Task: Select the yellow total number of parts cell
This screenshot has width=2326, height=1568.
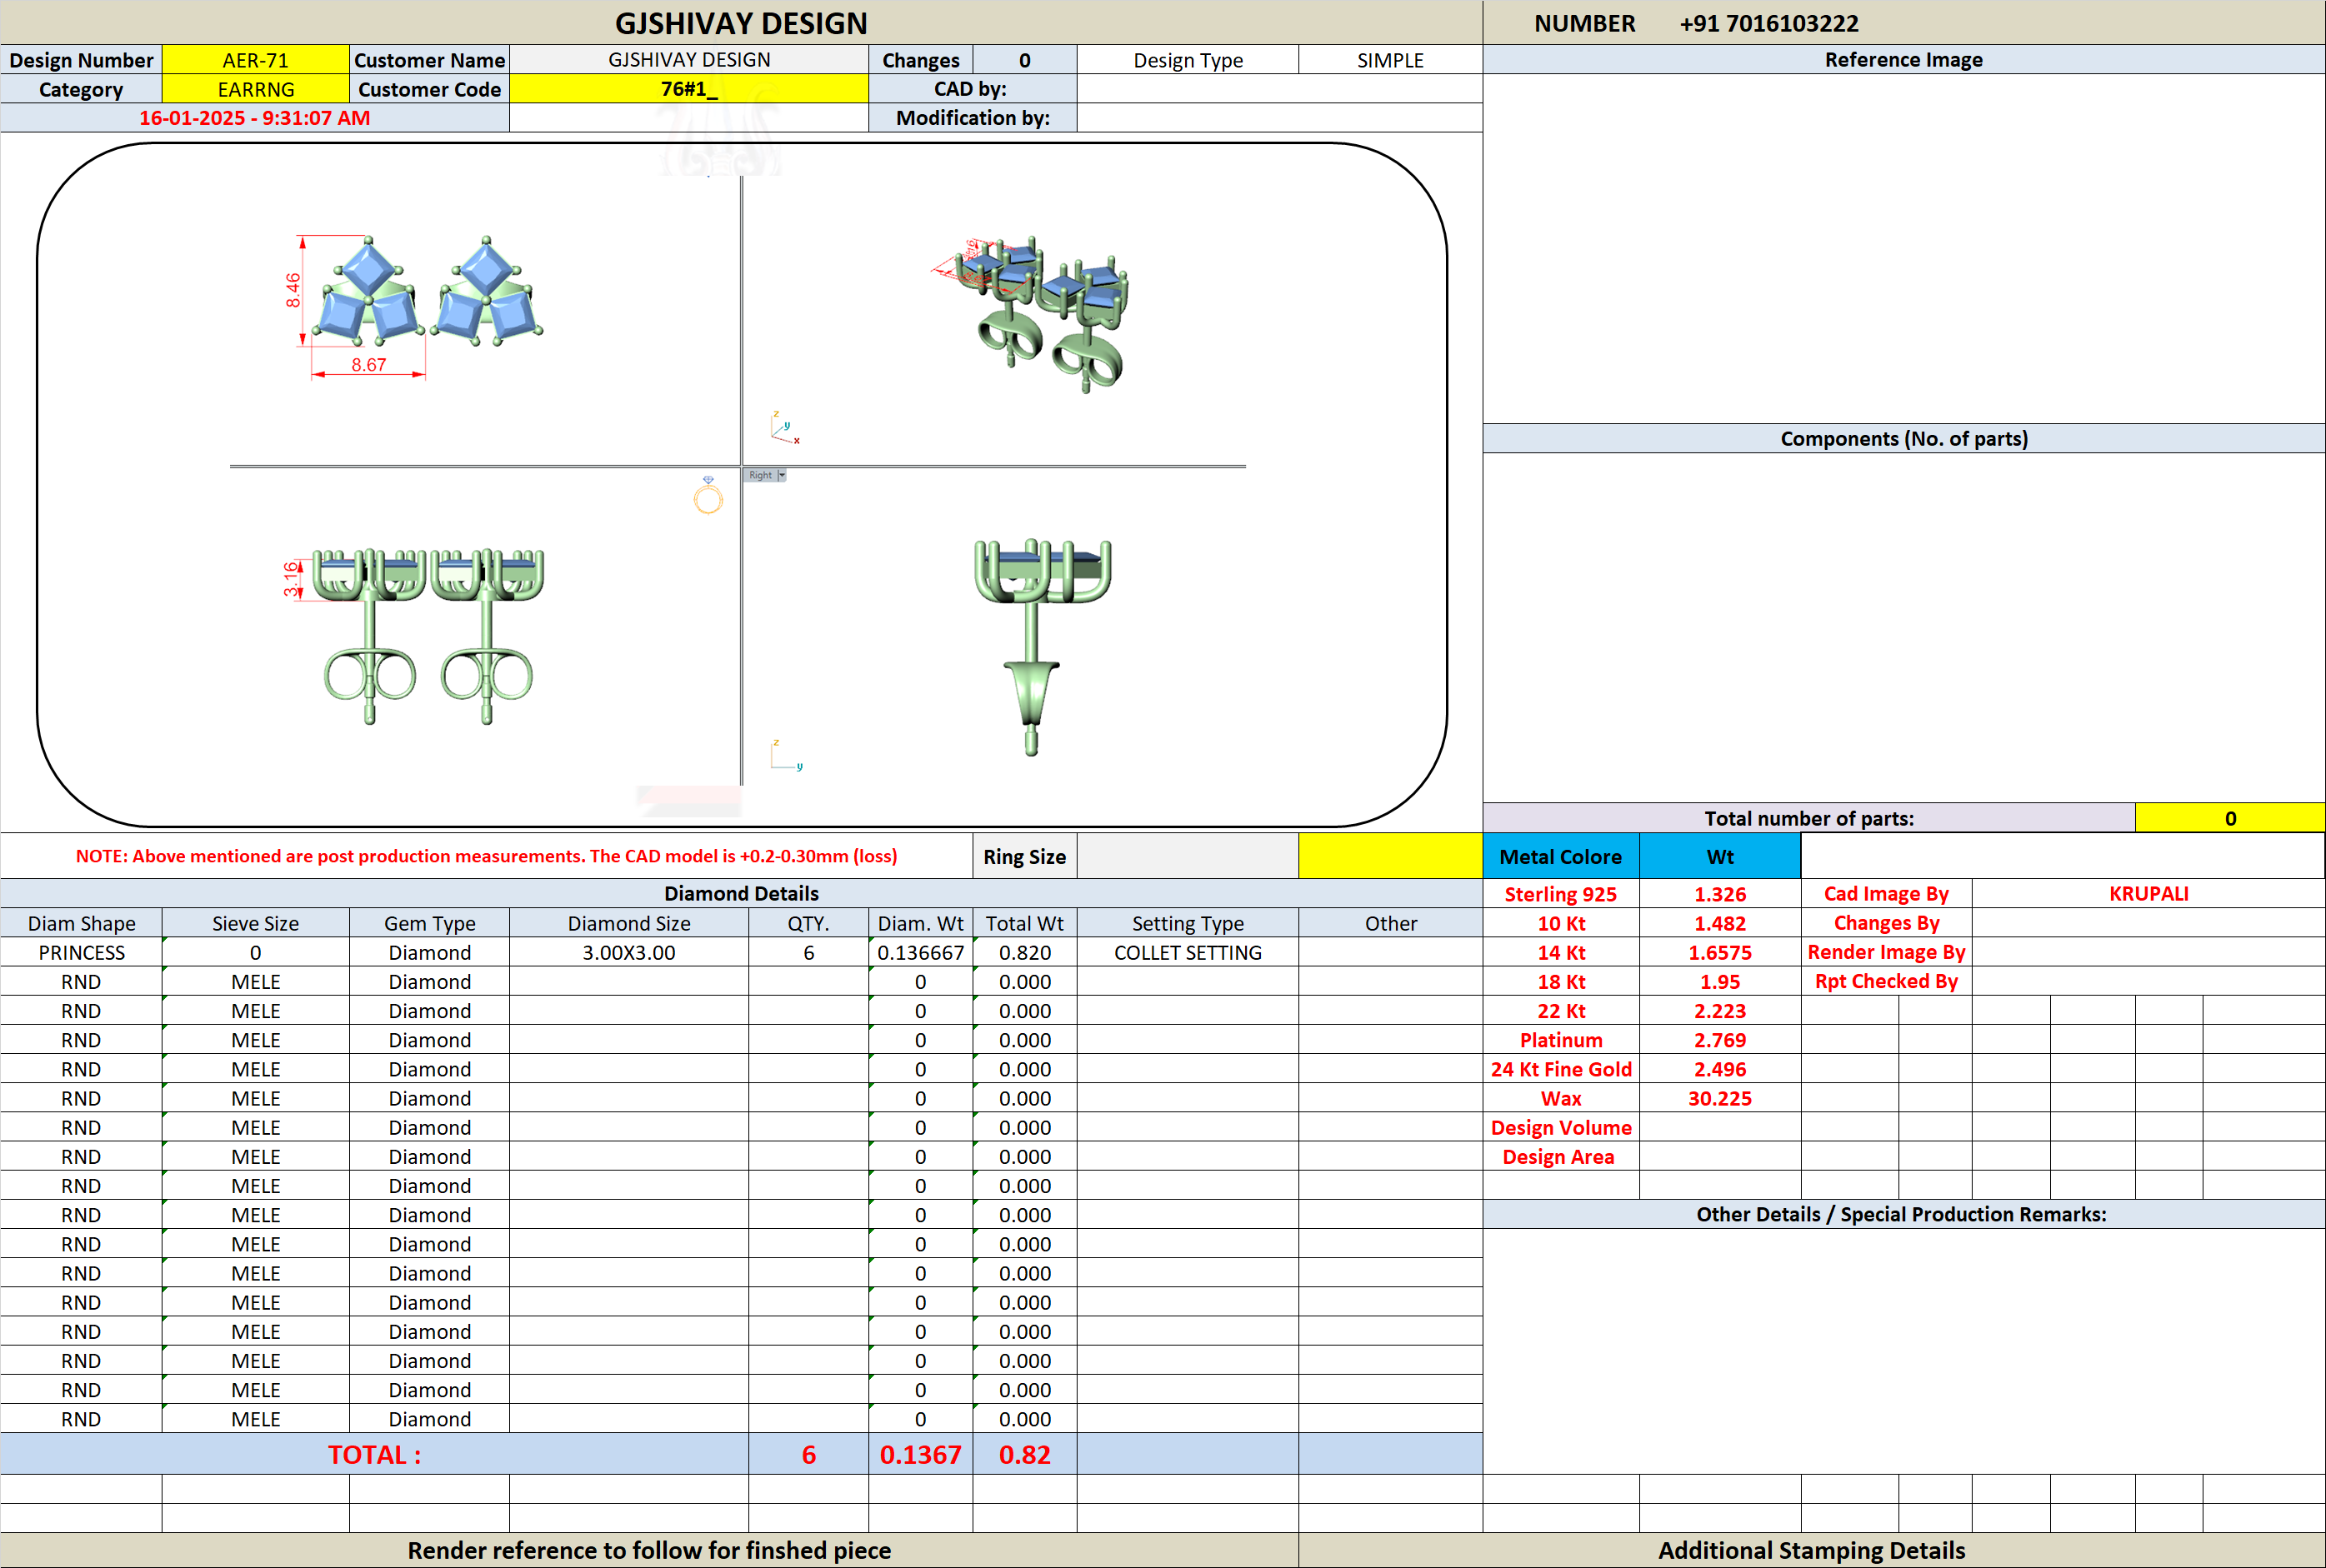Action: click(x=2230, y=818)
